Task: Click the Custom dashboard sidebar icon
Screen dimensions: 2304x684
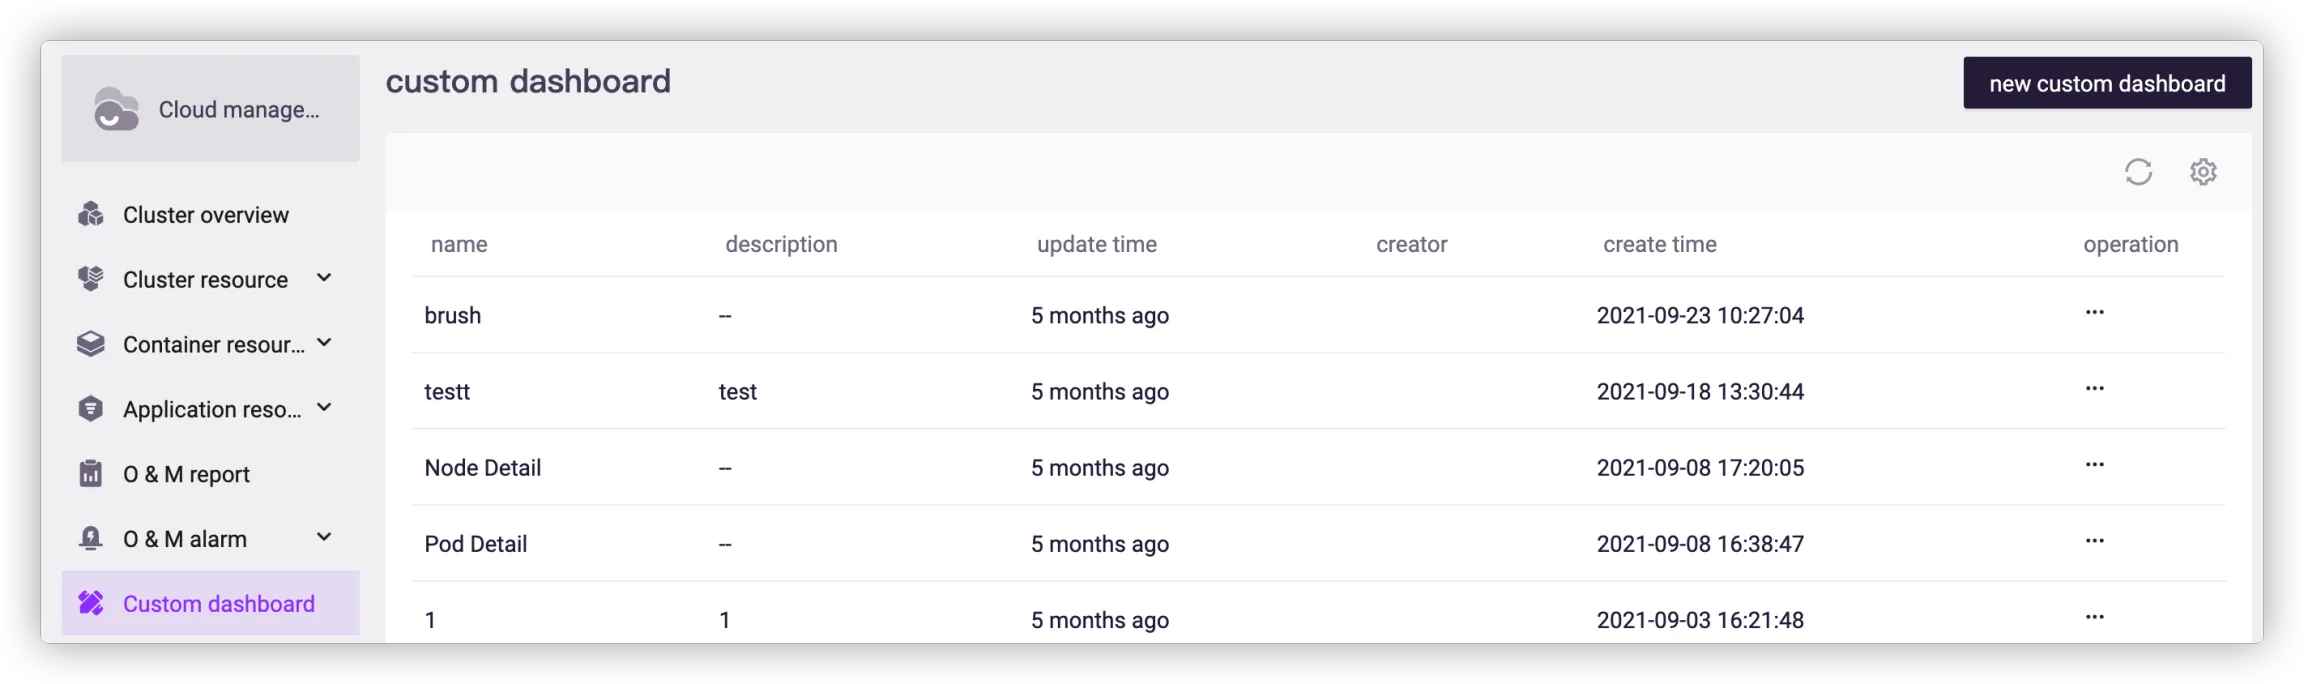Action: click(91, 603)
